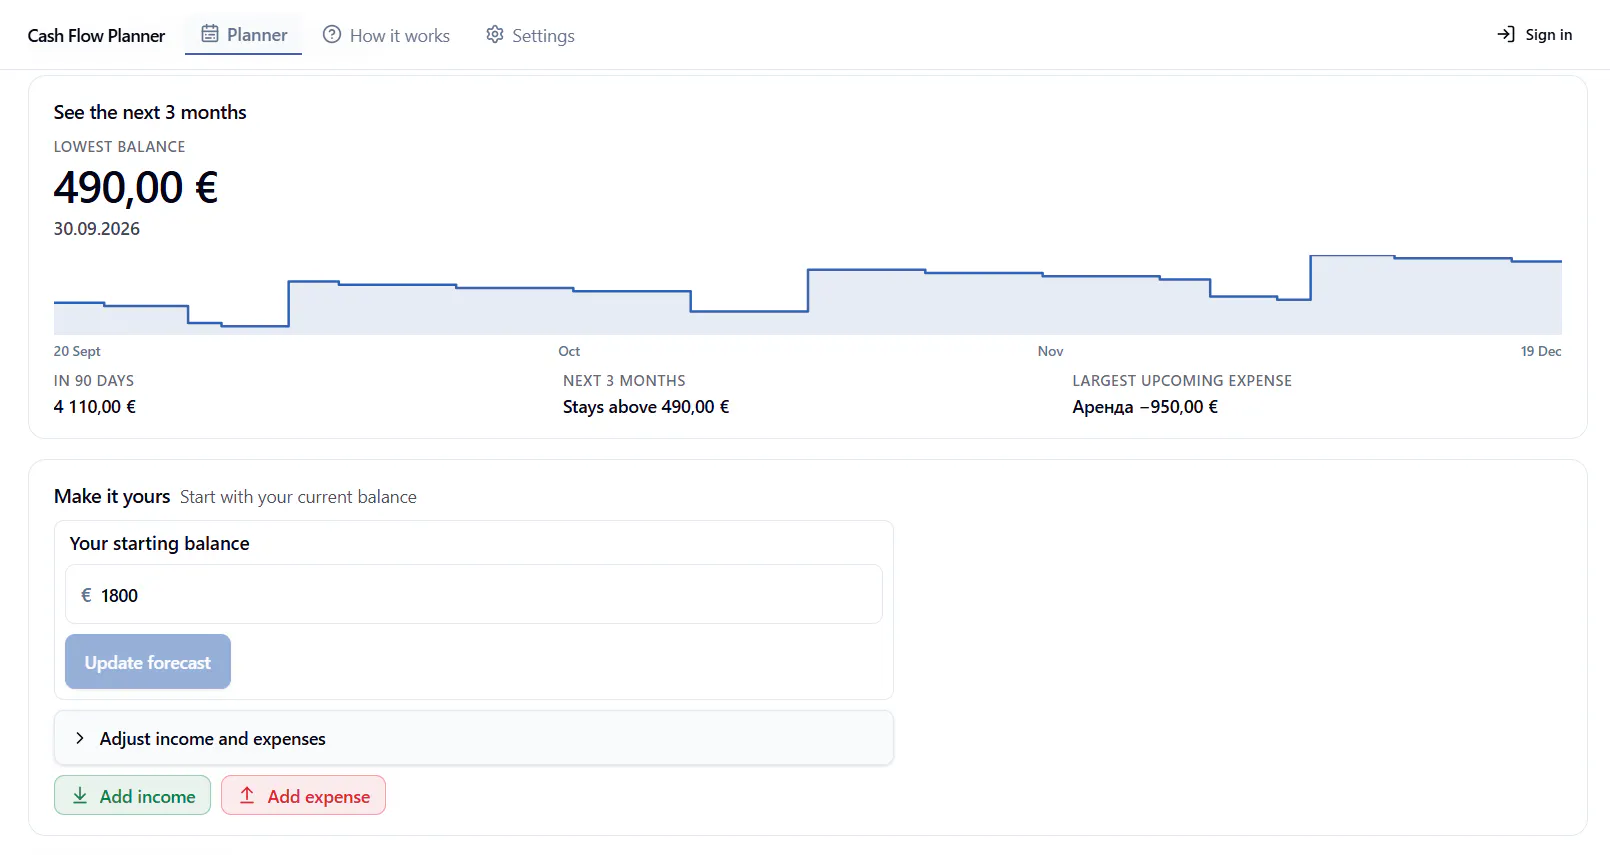Image resolution: width=1610 pixels, height=855 pixels.
Task: Open the How it works tab
Action: tap(387, 35)
